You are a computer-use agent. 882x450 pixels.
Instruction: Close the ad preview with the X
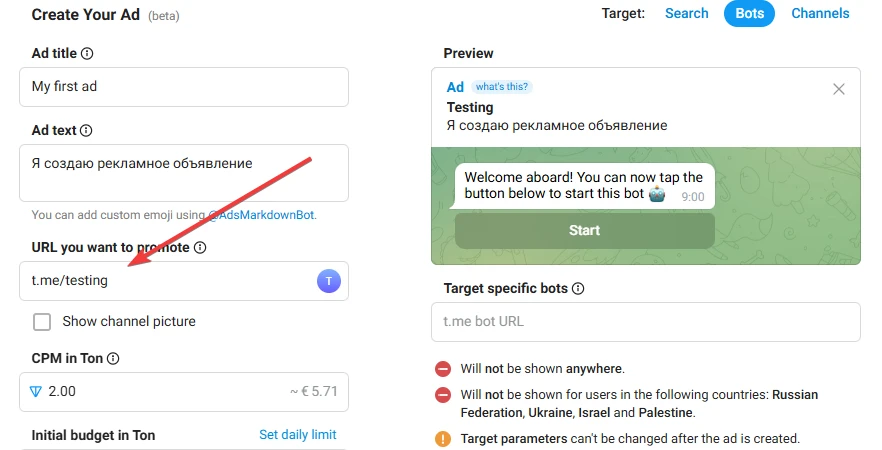[x=839, y=89]
